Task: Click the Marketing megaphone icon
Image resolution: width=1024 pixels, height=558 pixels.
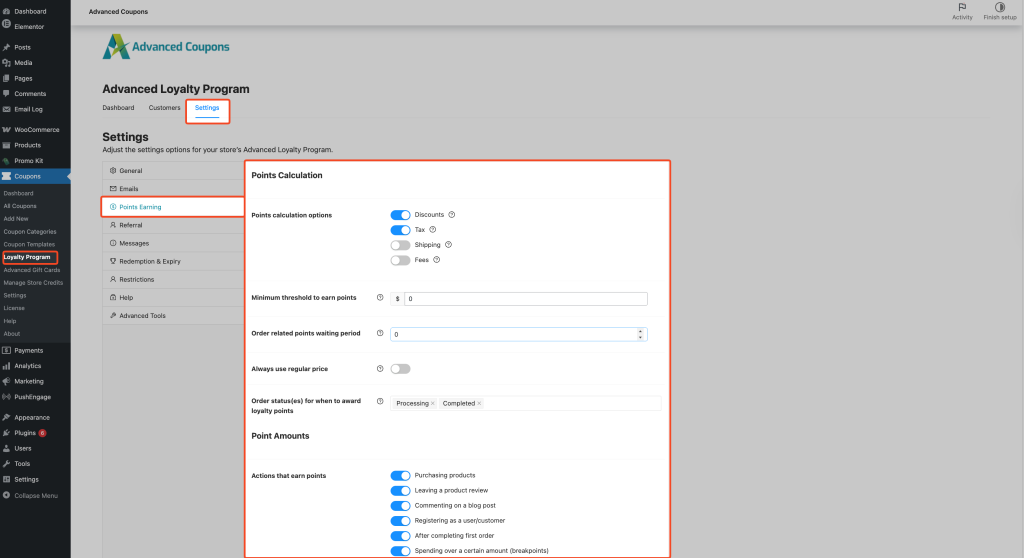Action: pos(7,381)
